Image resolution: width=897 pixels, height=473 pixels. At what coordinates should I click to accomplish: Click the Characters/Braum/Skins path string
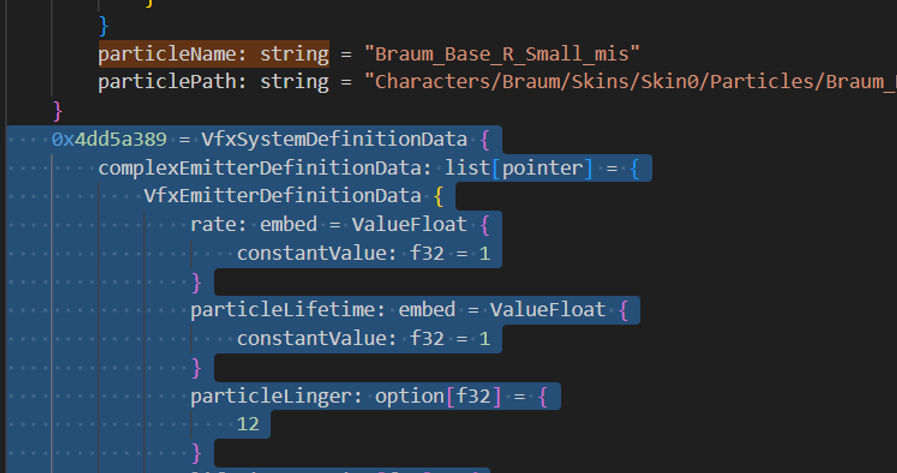[x=630, y=81]
